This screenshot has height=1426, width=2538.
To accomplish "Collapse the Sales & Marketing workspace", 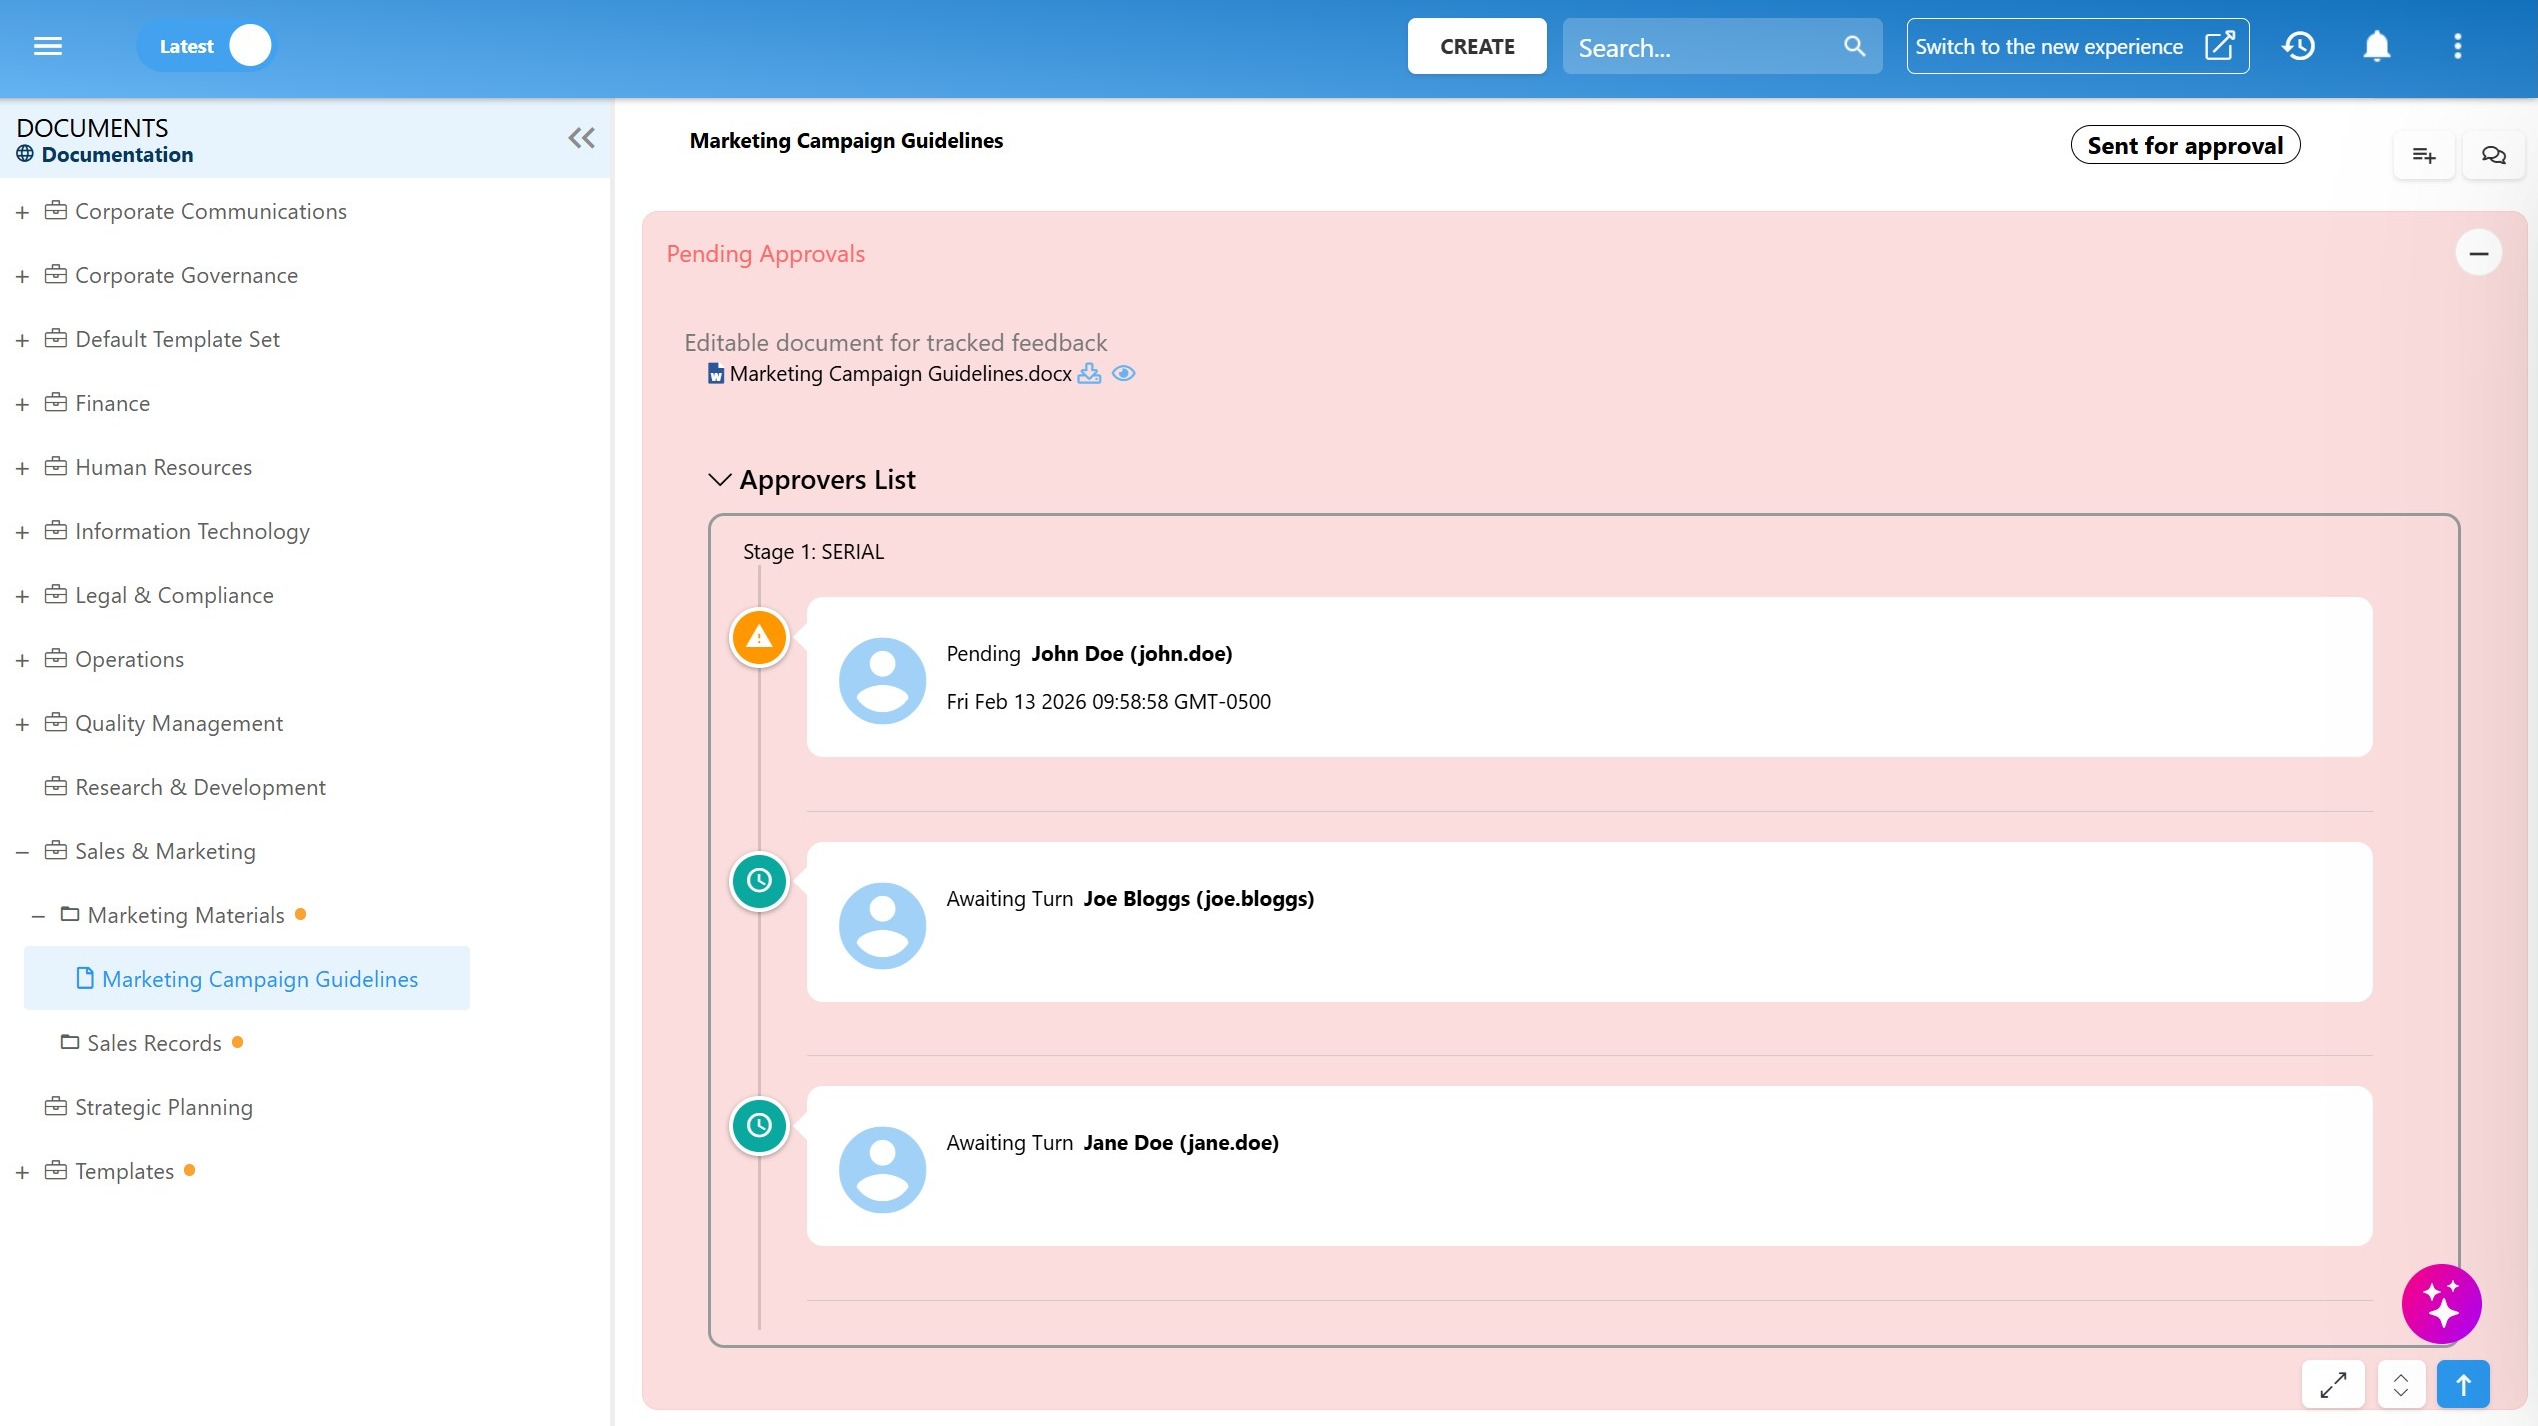I will (x=22, y=852).
